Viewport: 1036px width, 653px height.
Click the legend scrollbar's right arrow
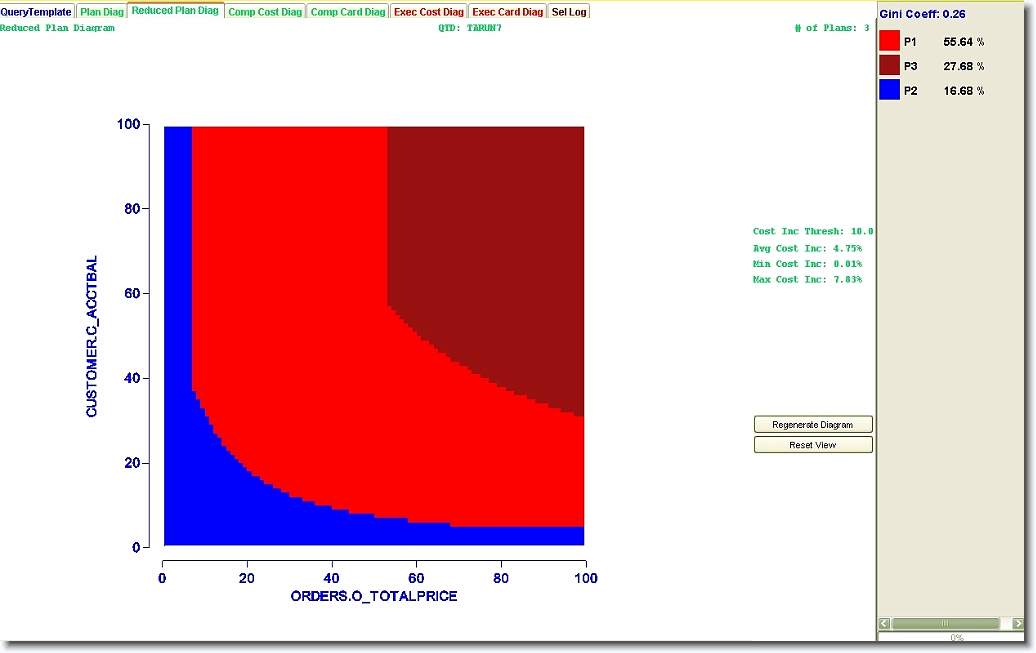(x=1018, y=624)
